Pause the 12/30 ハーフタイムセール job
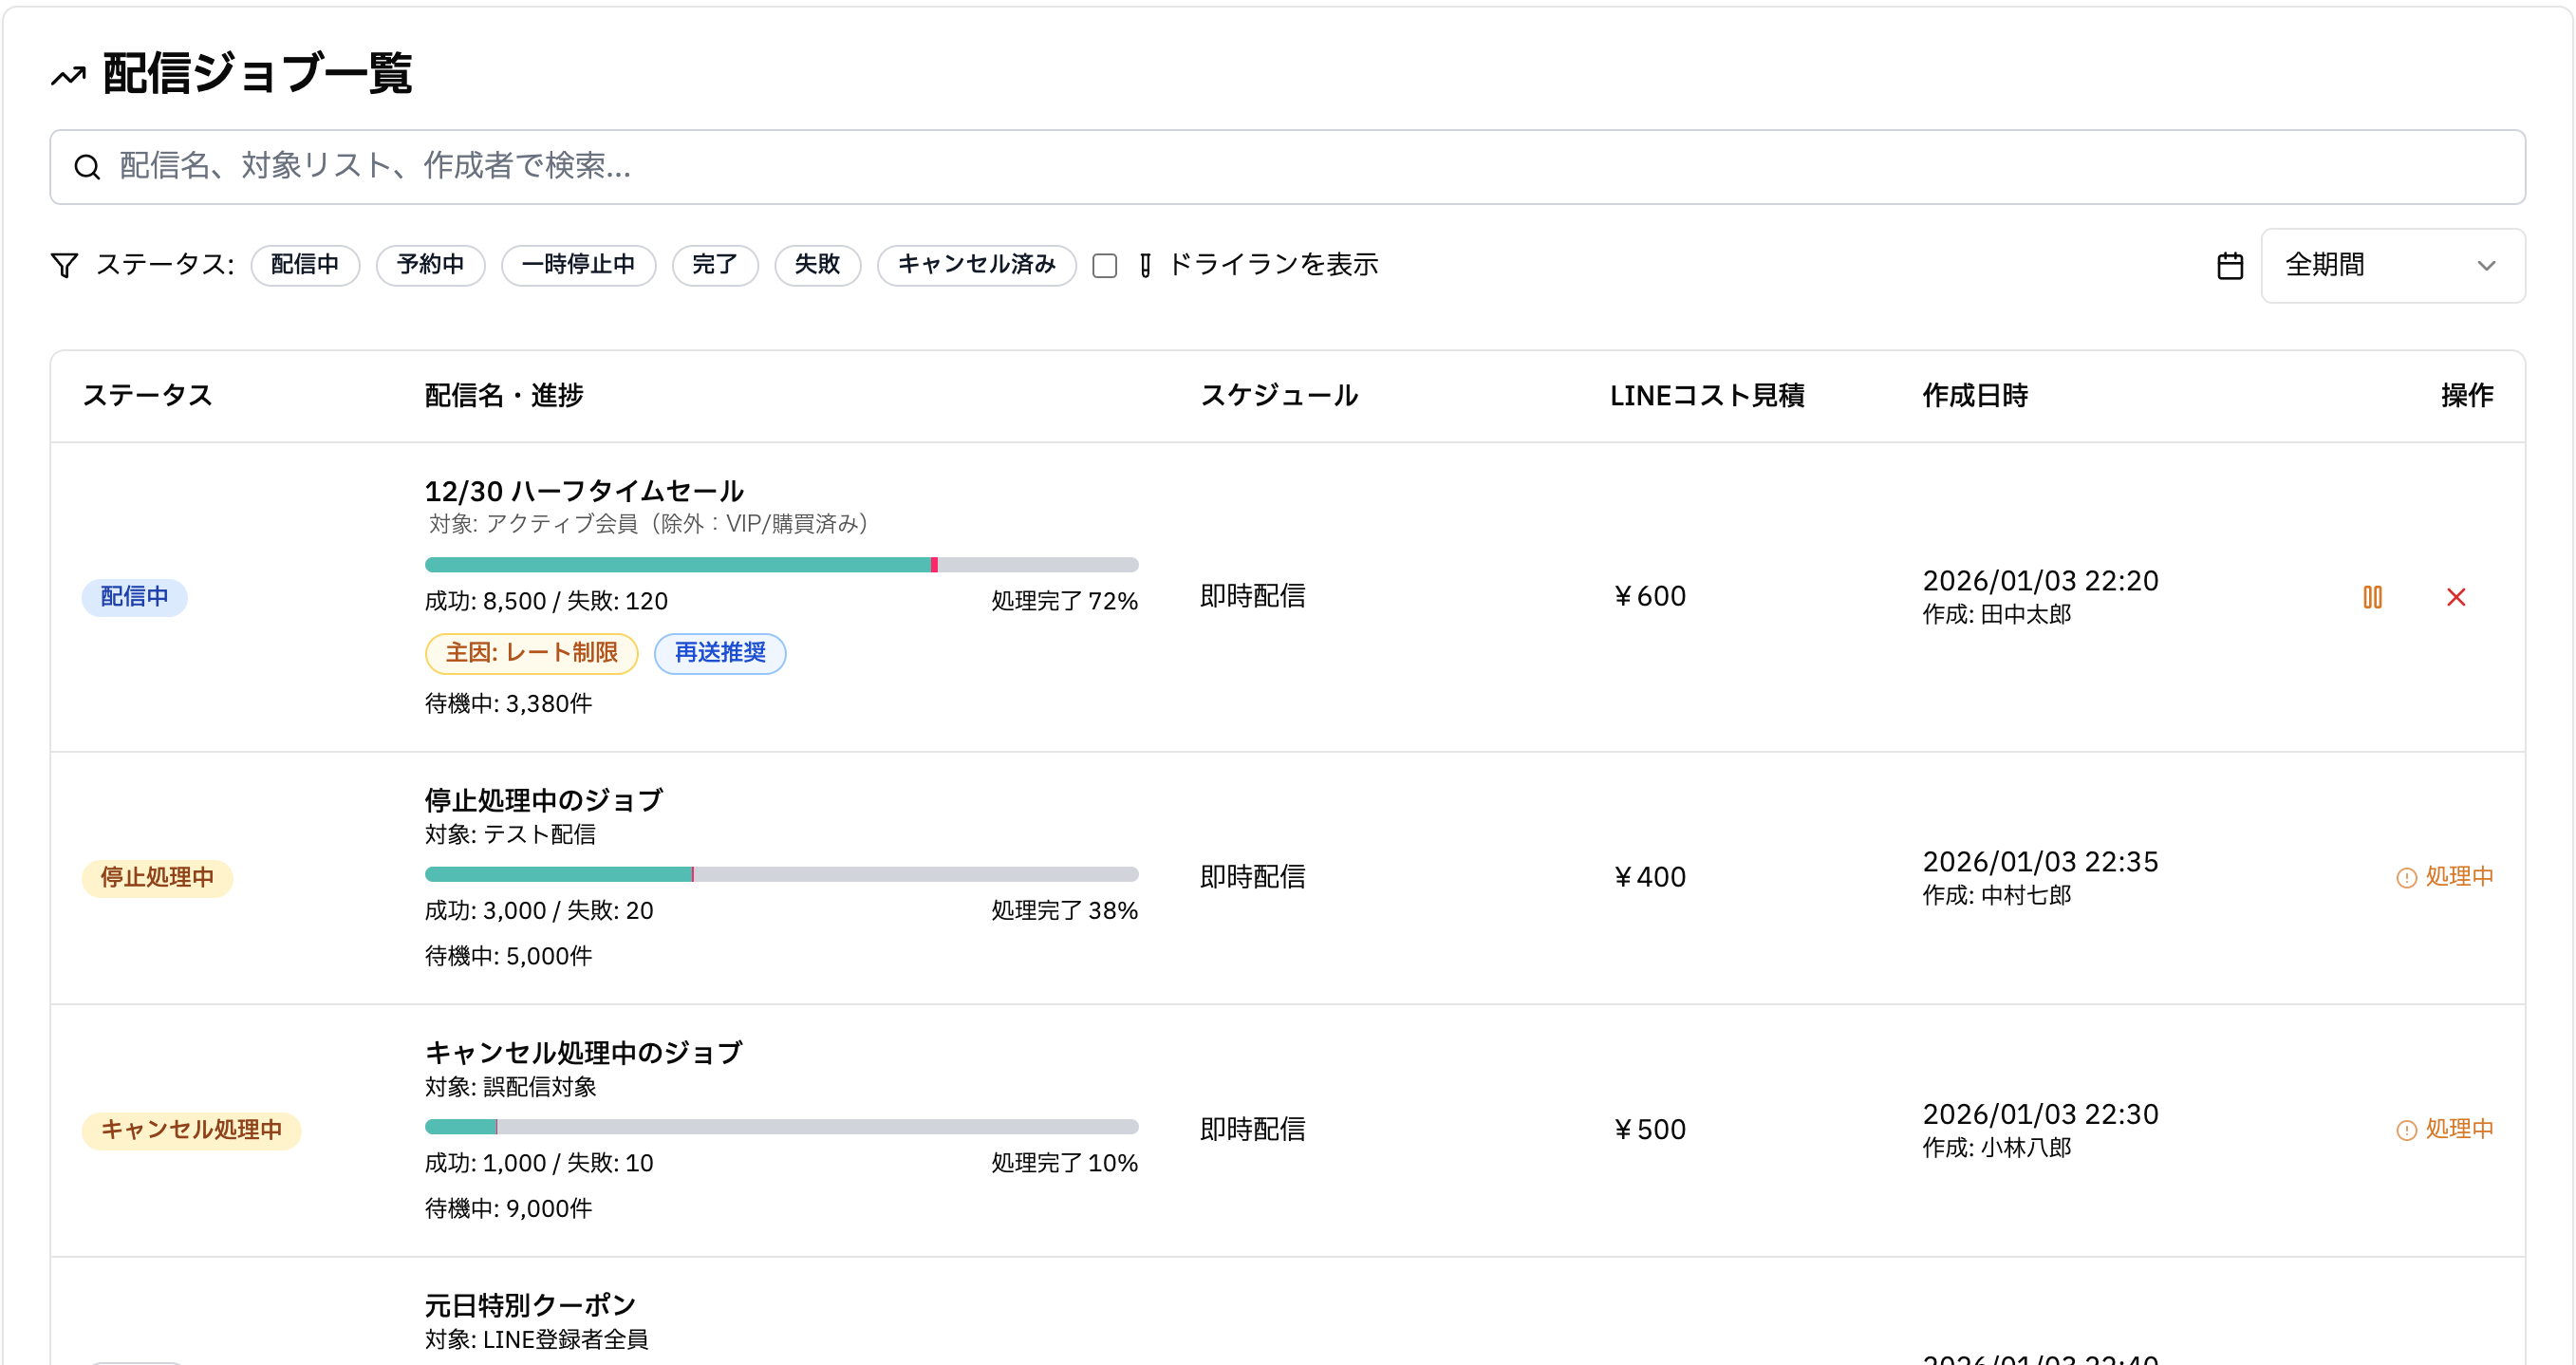2576x1365 pixels. pos(2373,597)
